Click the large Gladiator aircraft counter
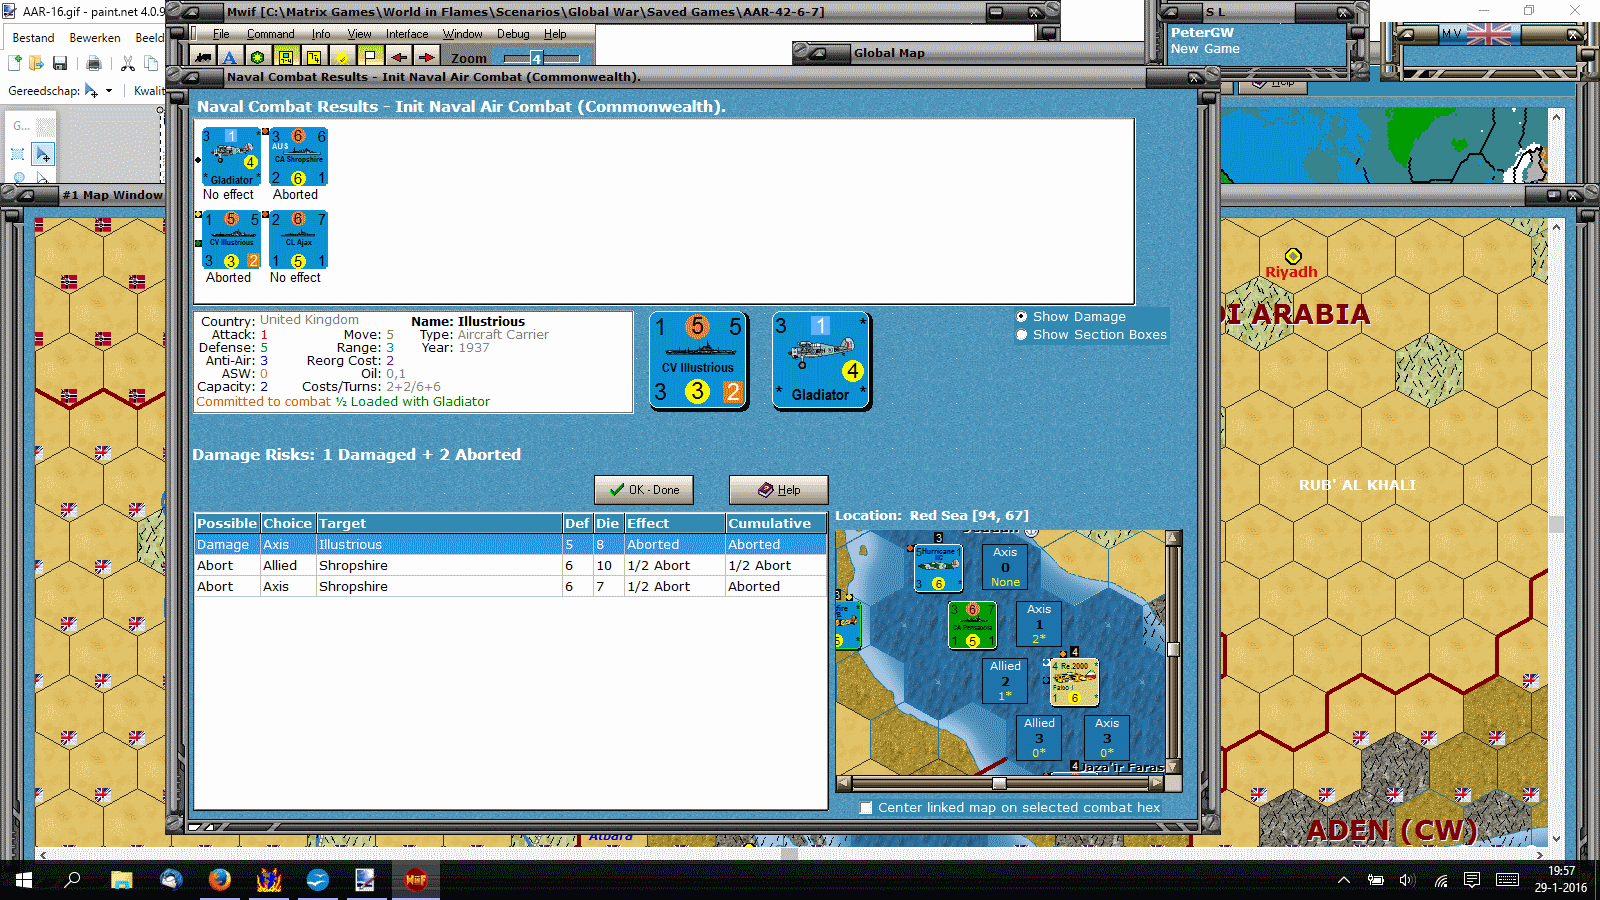The height and width of the screenshot is (900, 1600). 821,360
